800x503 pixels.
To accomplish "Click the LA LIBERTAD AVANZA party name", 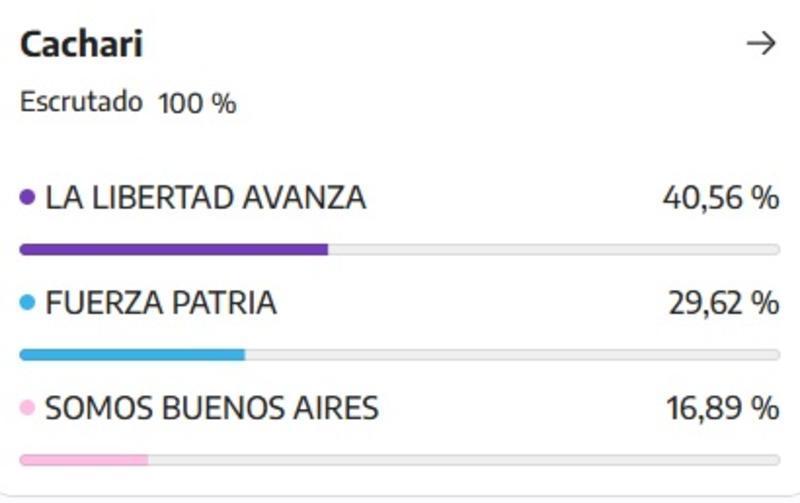I will point(206,198).
